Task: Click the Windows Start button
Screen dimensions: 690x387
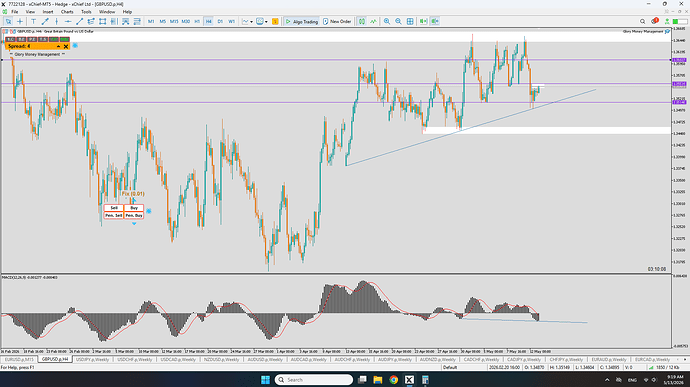Action: [x=265, y=380]
